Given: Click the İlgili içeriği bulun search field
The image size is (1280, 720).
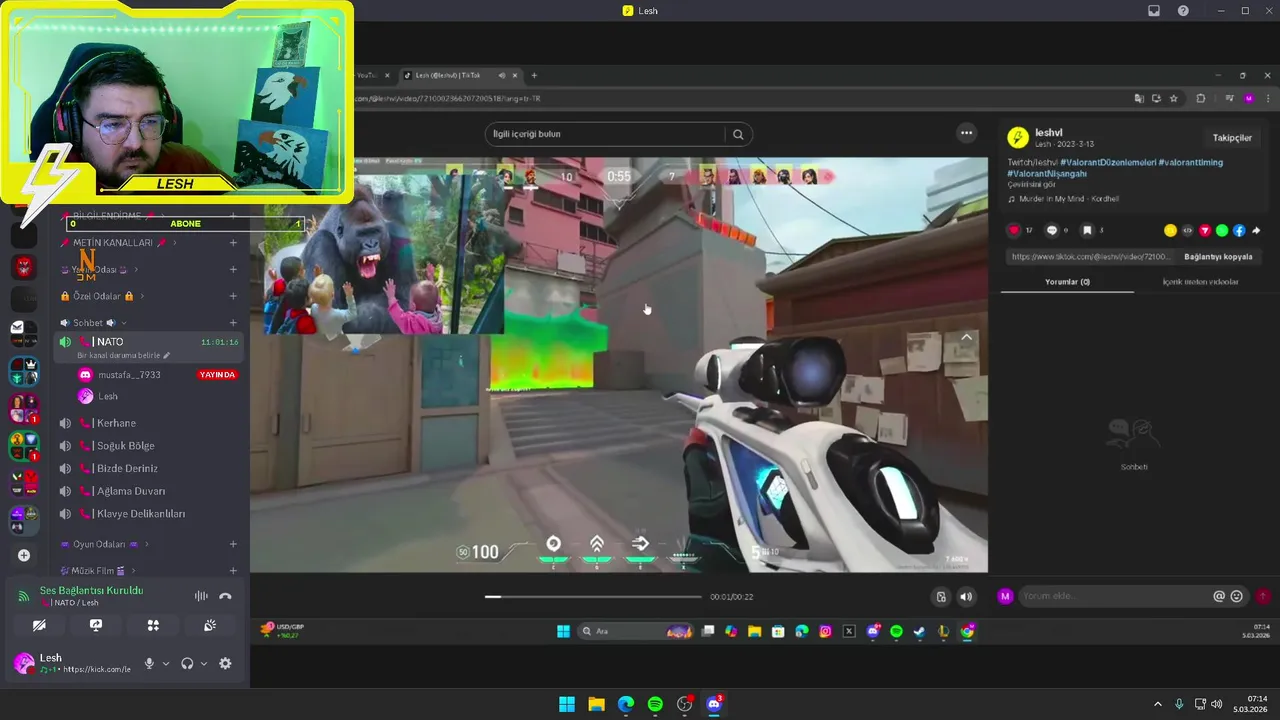Looking at the screenshot, I should click(x=606, y=134).
